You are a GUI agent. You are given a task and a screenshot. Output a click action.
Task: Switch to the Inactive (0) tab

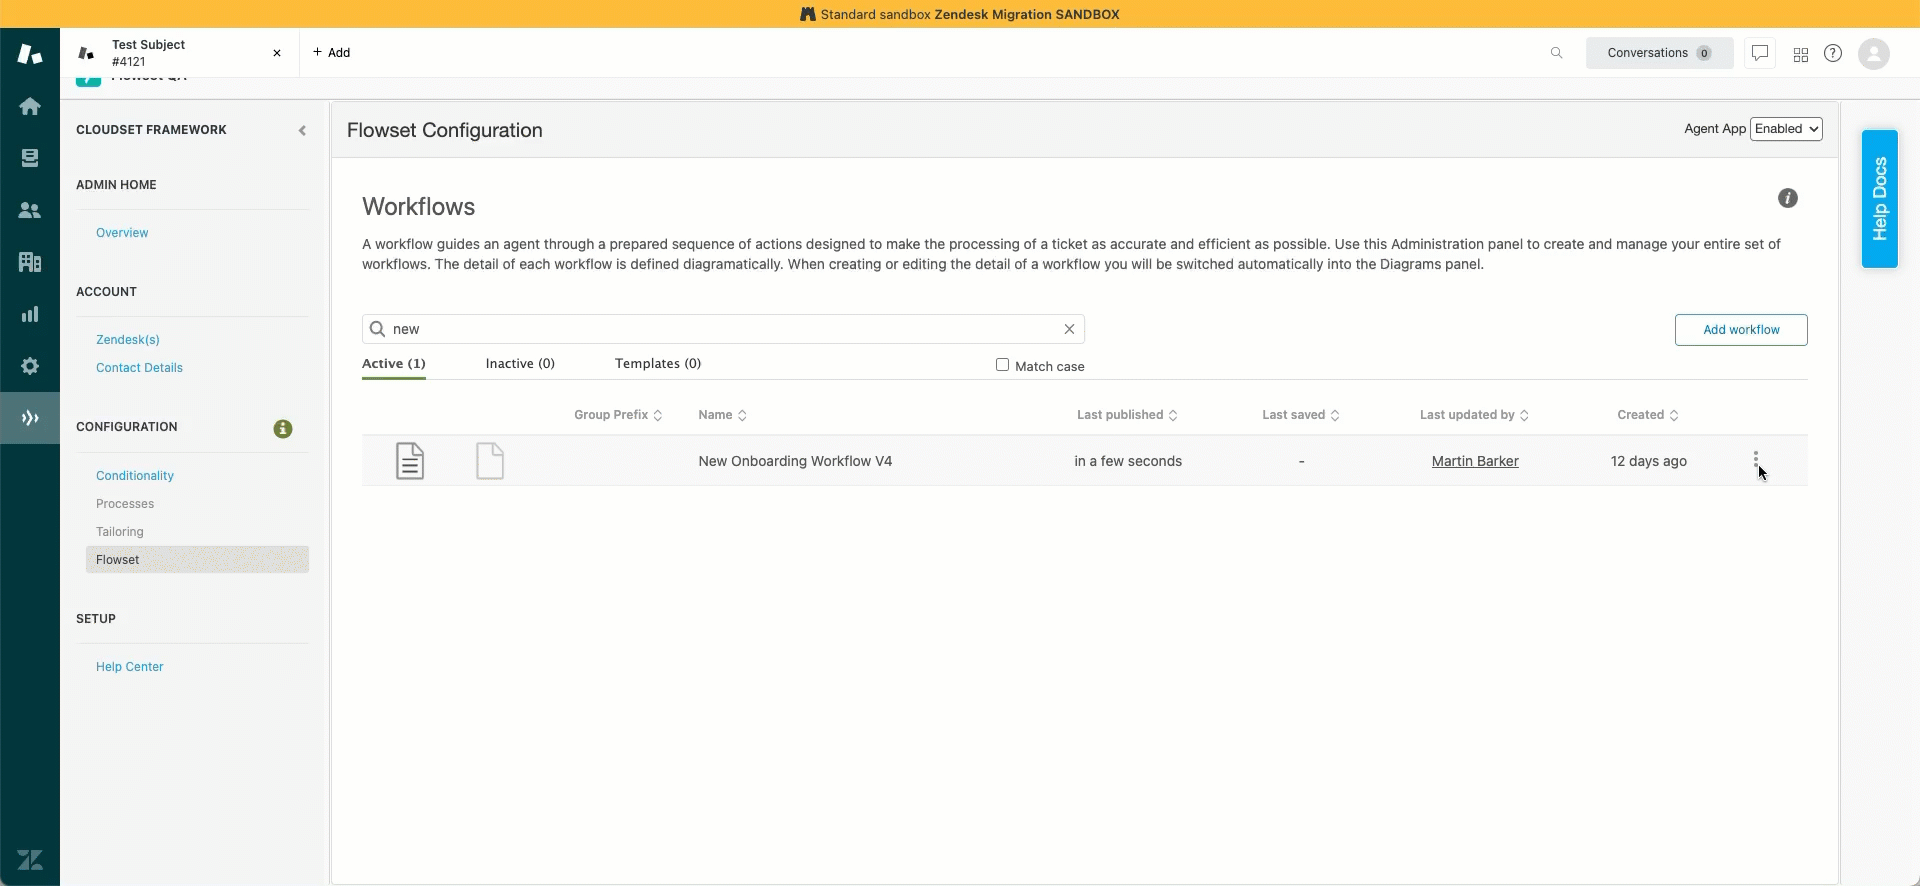coord(520,364)
